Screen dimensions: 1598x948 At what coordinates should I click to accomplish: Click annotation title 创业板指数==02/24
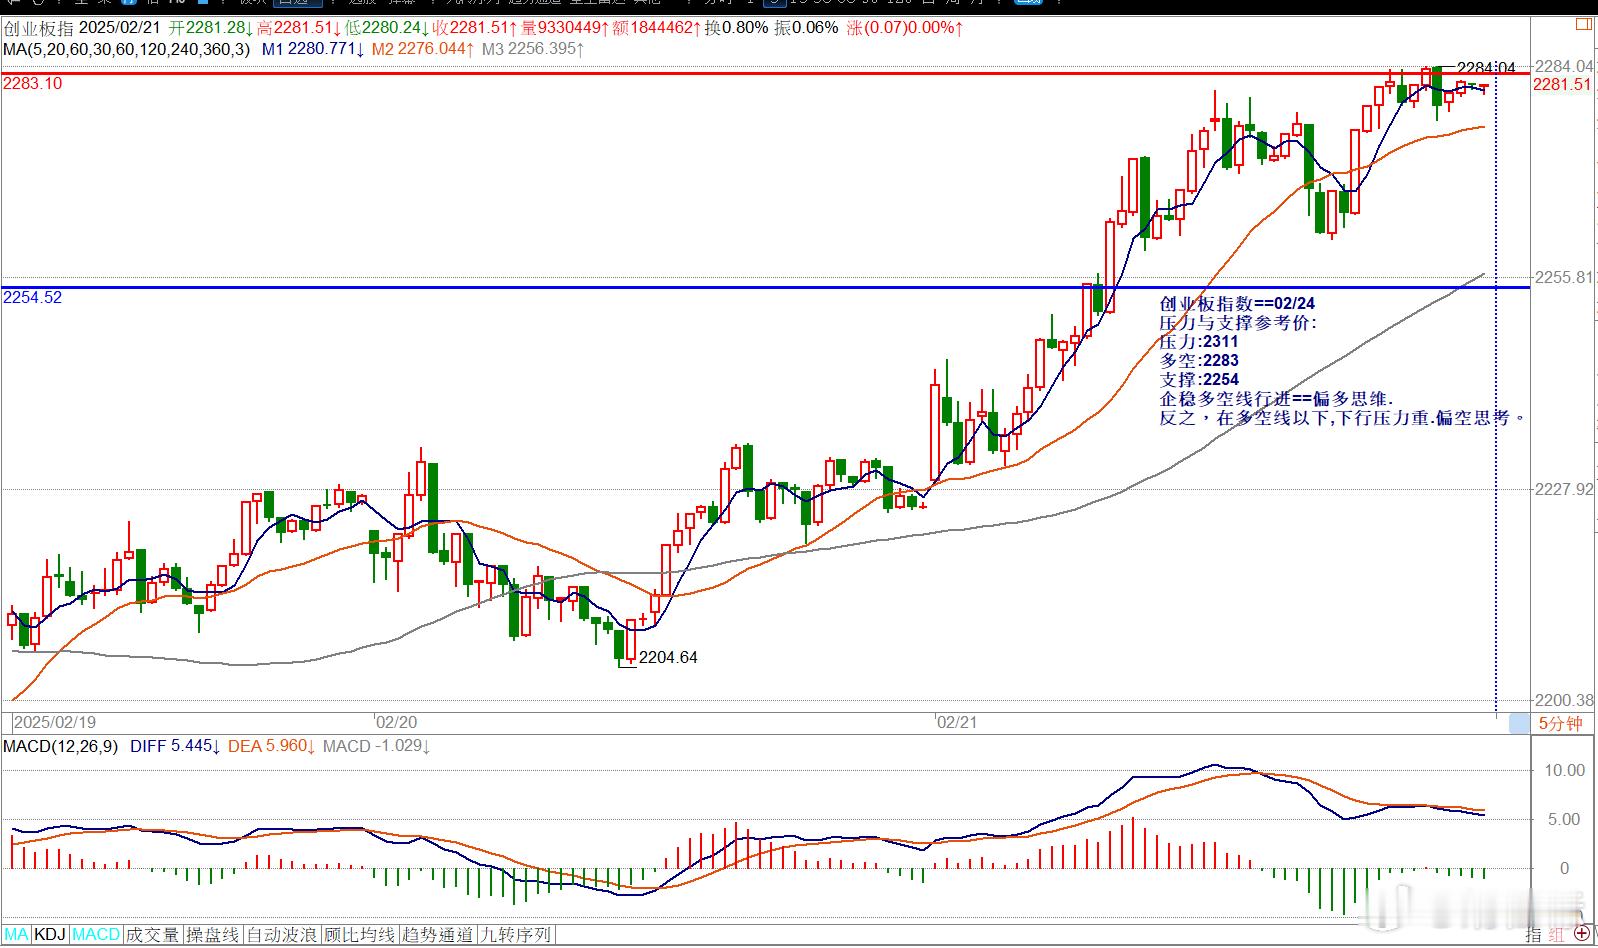[1237, 303]
